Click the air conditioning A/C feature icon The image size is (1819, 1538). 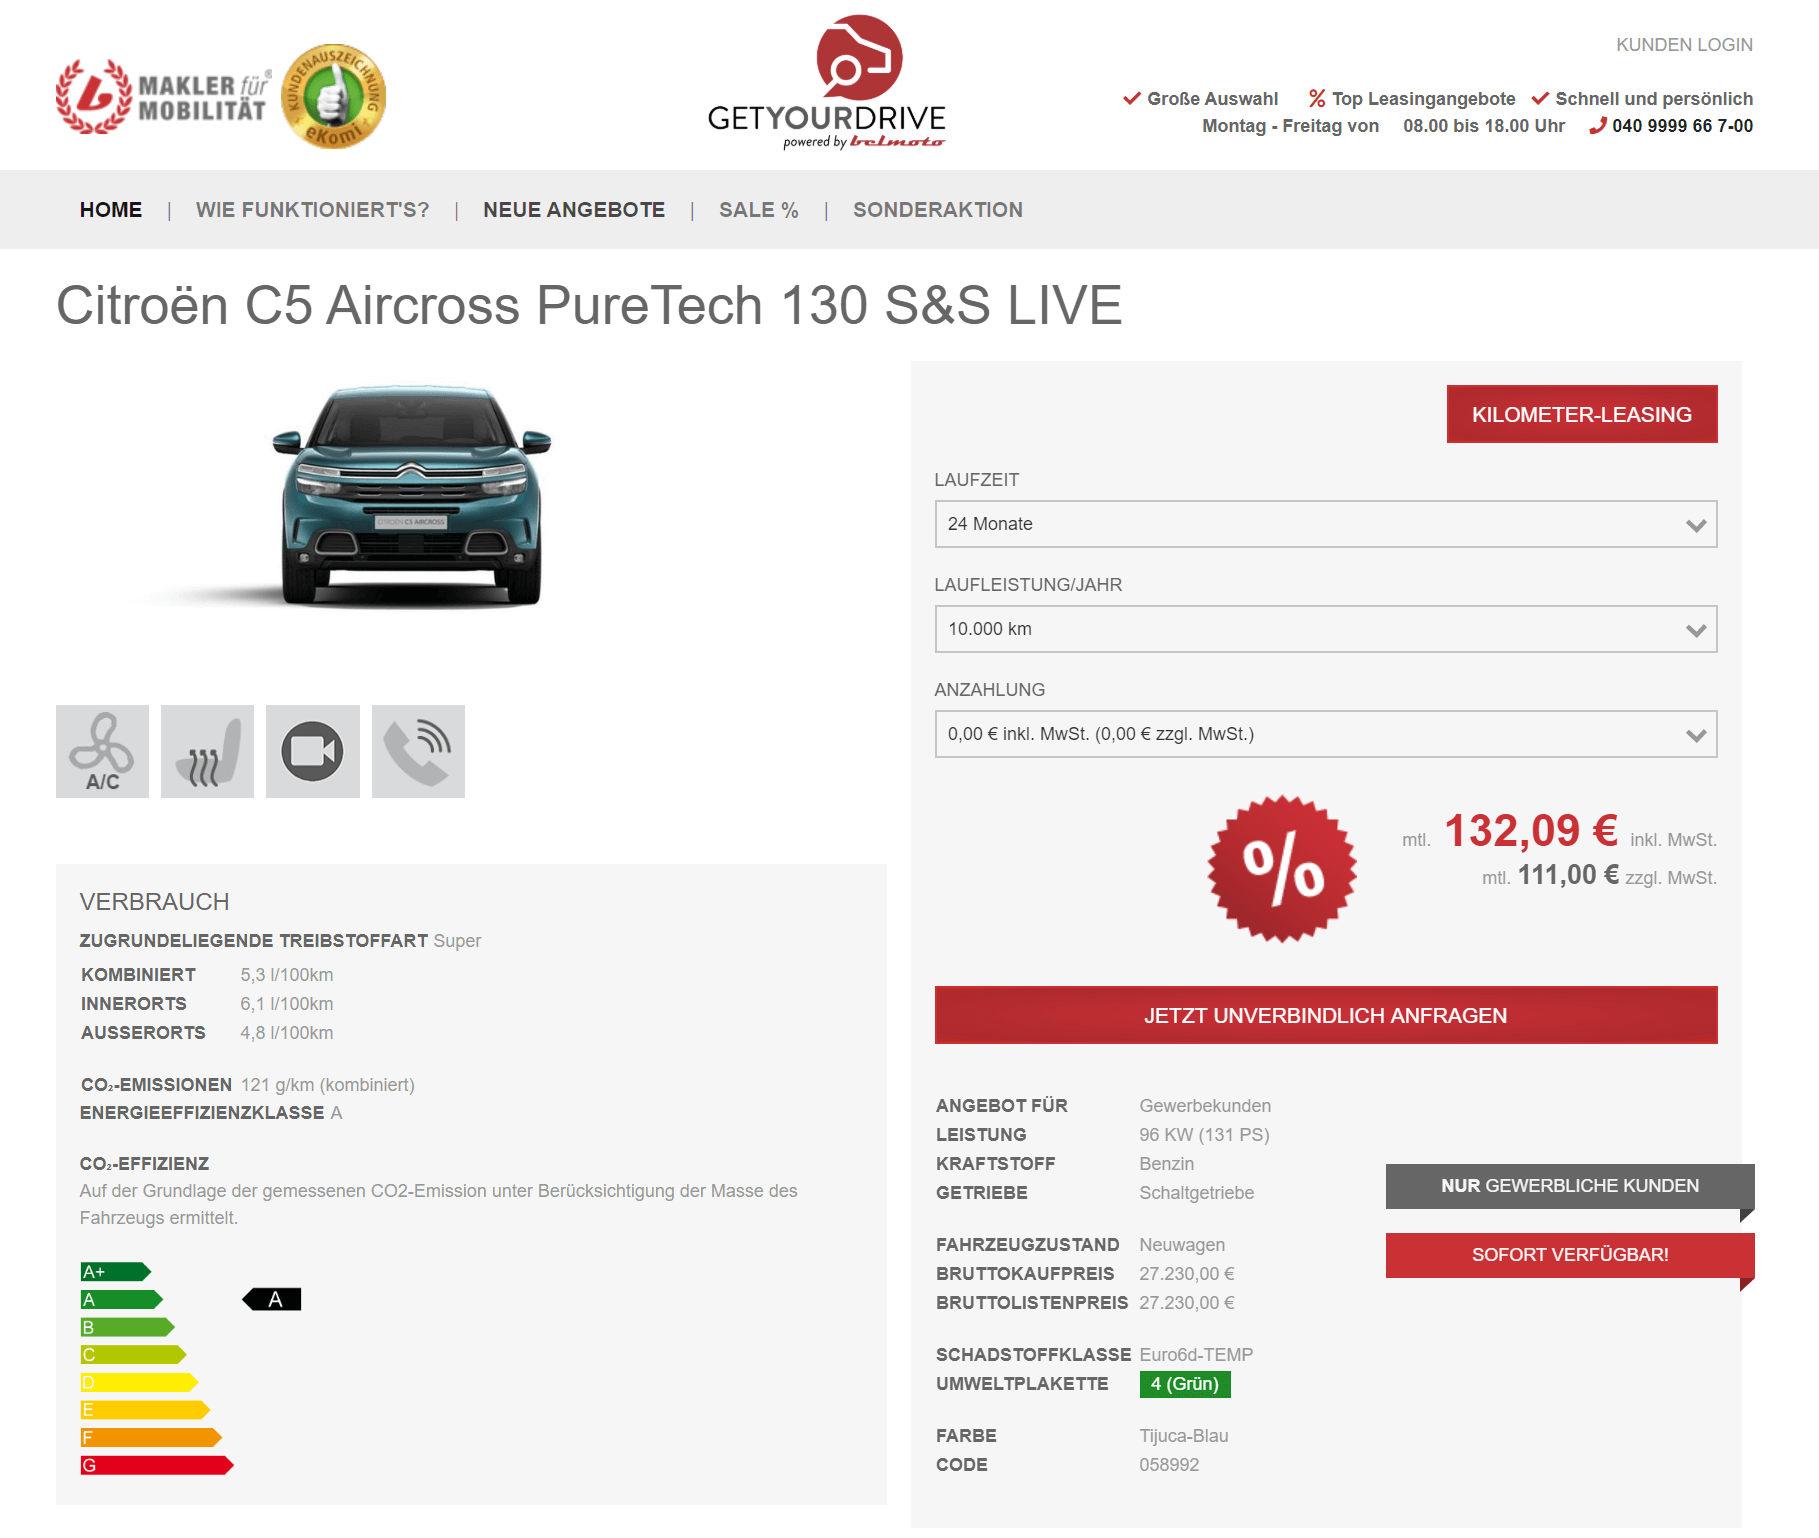click(102, 751)
